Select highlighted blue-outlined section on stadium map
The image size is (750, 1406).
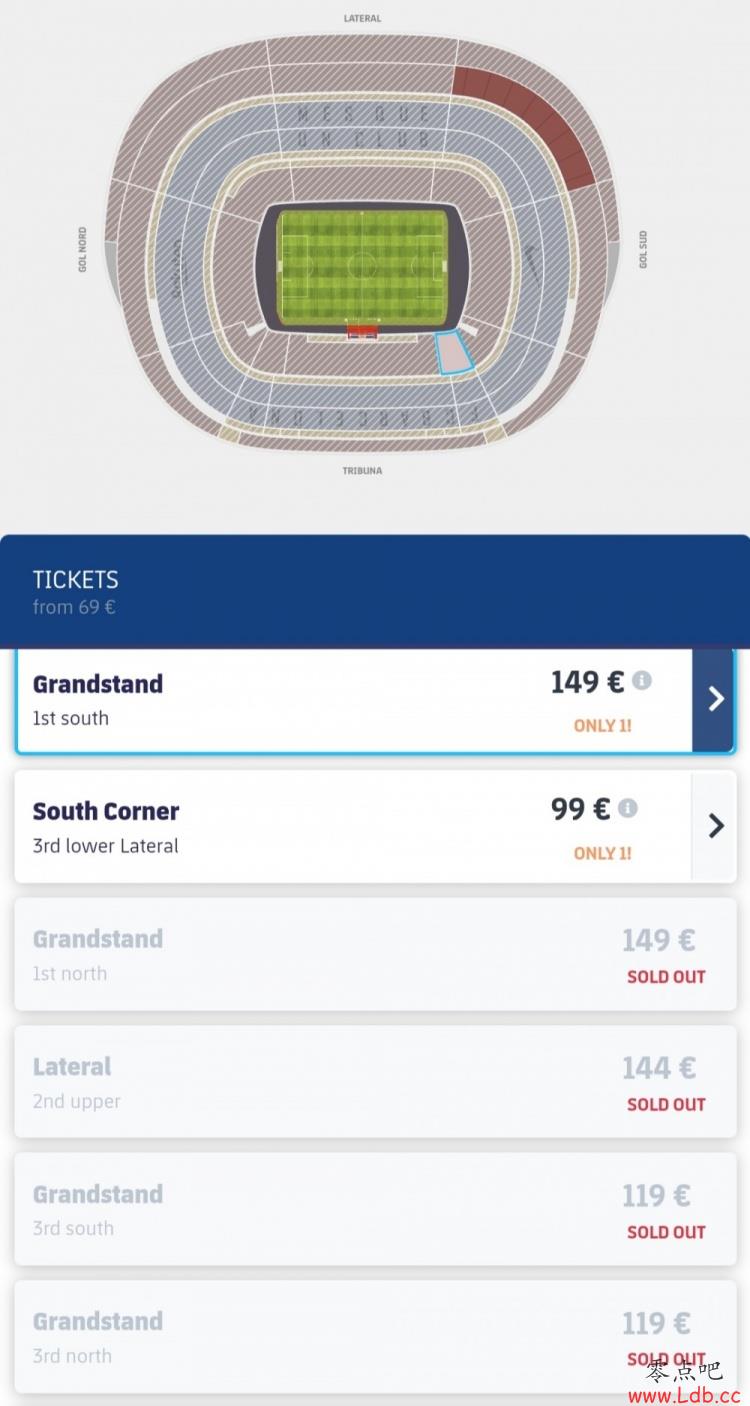[454, 353]
